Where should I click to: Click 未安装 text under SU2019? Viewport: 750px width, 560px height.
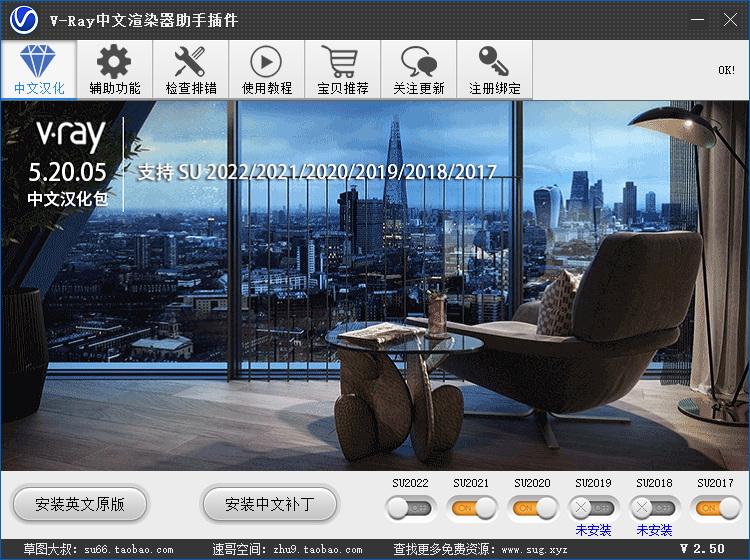point(594,530)
